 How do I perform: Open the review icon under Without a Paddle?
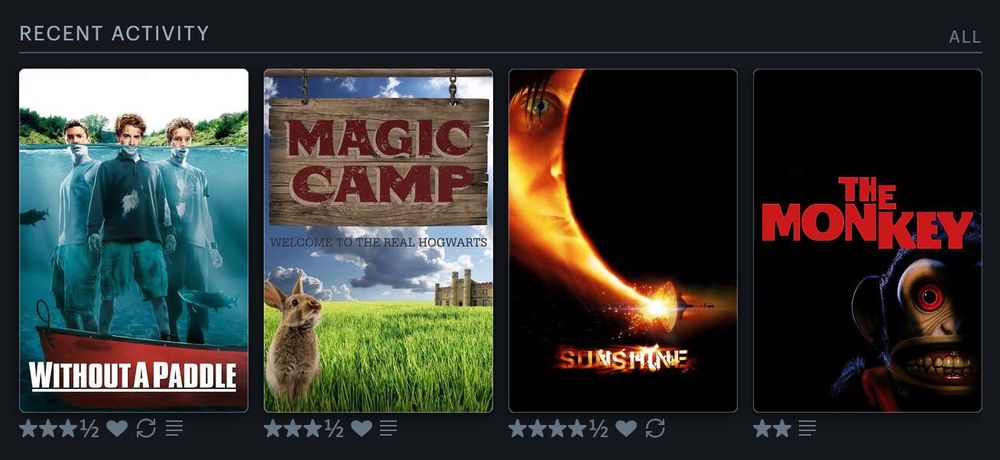pyautogui.click(x=174, y=428)
